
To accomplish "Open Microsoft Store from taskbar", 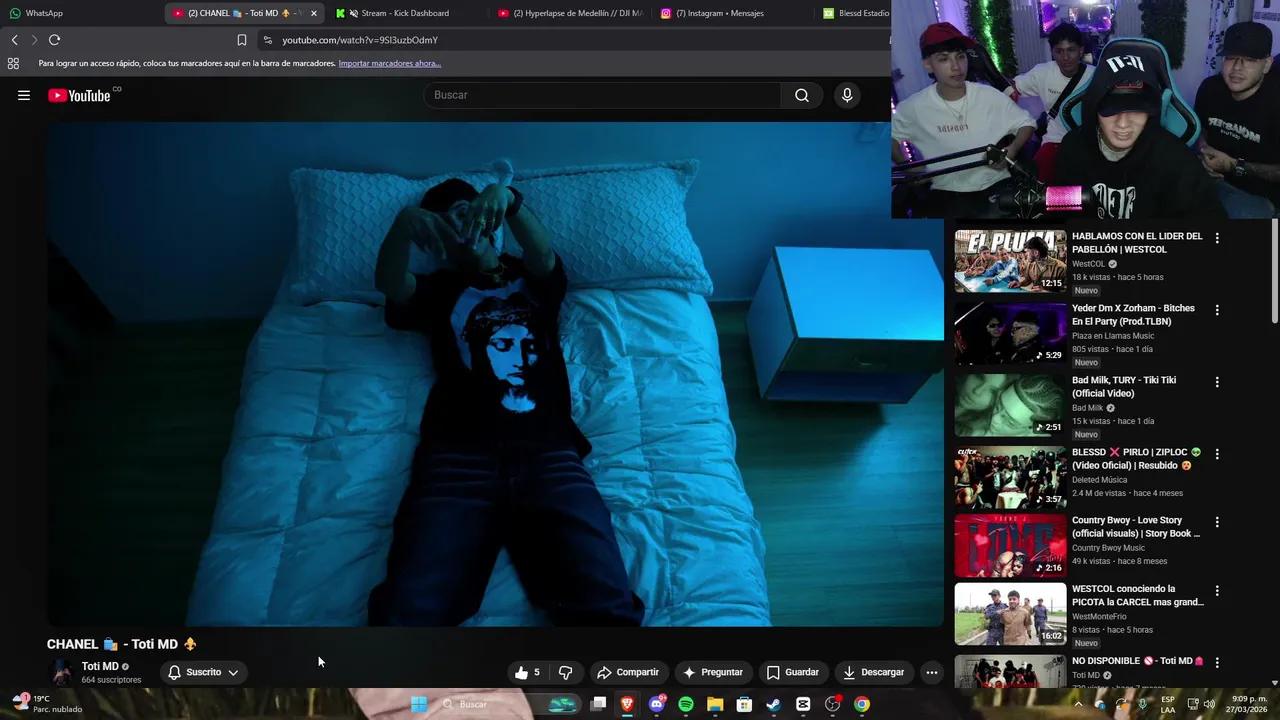I will [x=744, y=704].
